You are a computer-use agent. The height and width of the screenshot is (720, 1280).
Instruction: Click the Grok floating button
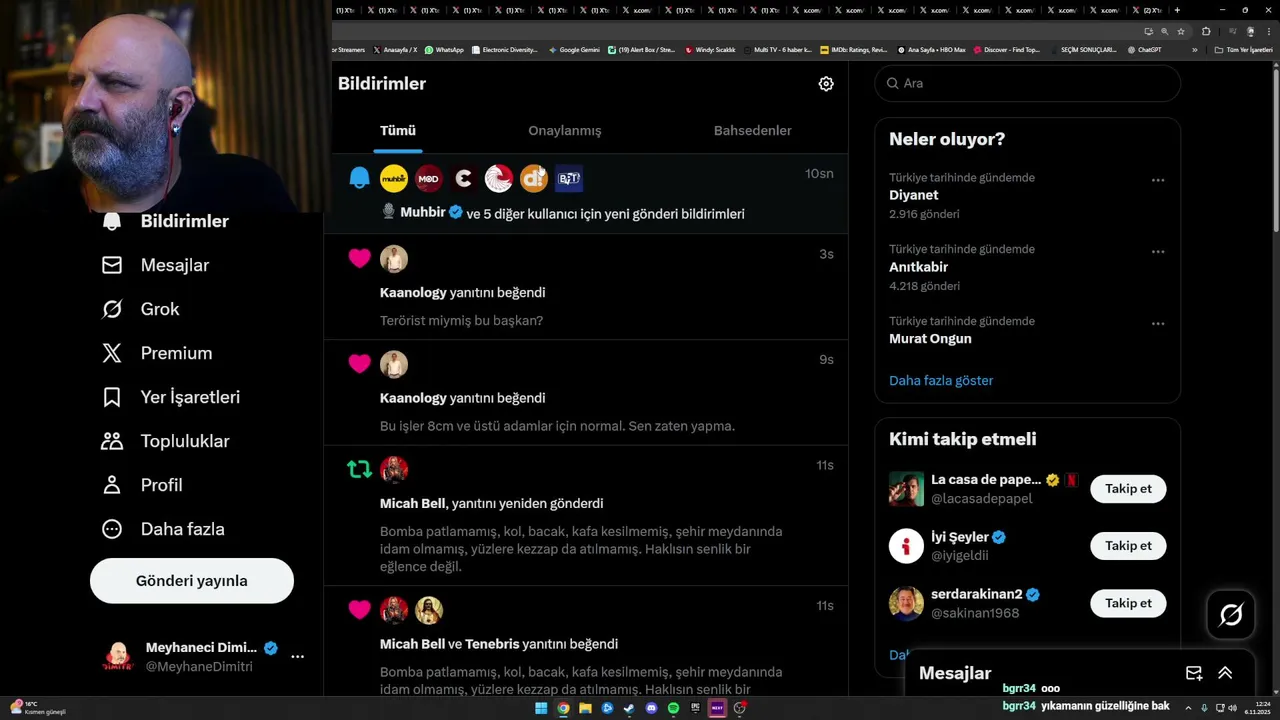pyautogui.click(x=1231, y=615)
